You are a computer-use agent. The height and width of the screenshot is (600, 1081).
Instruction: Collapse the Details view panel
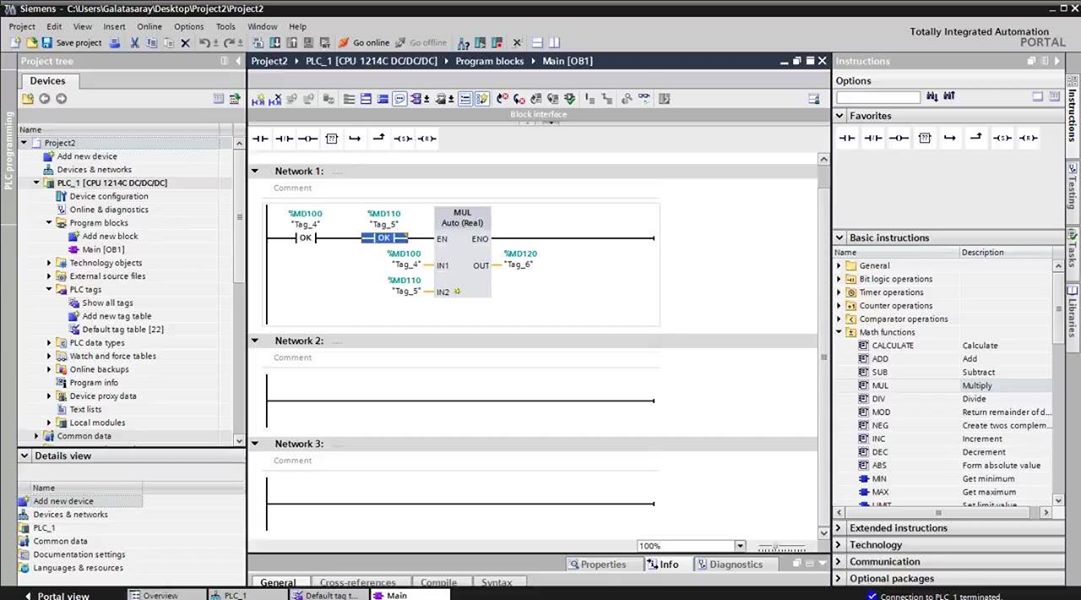click(25, 456)
